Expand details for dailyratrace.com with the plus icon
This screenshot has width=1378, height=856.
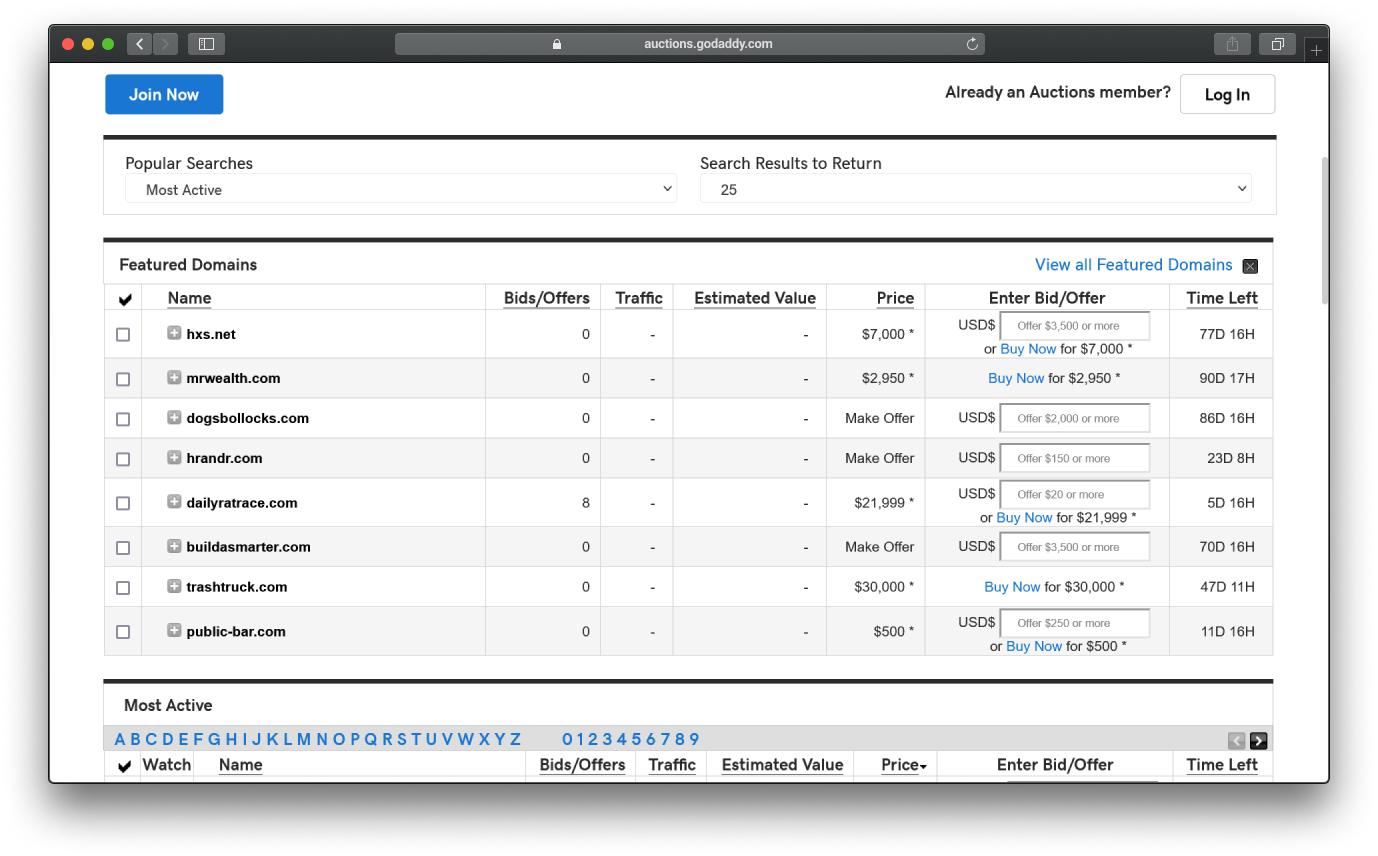pyautogui.click(x=174, y=501)
